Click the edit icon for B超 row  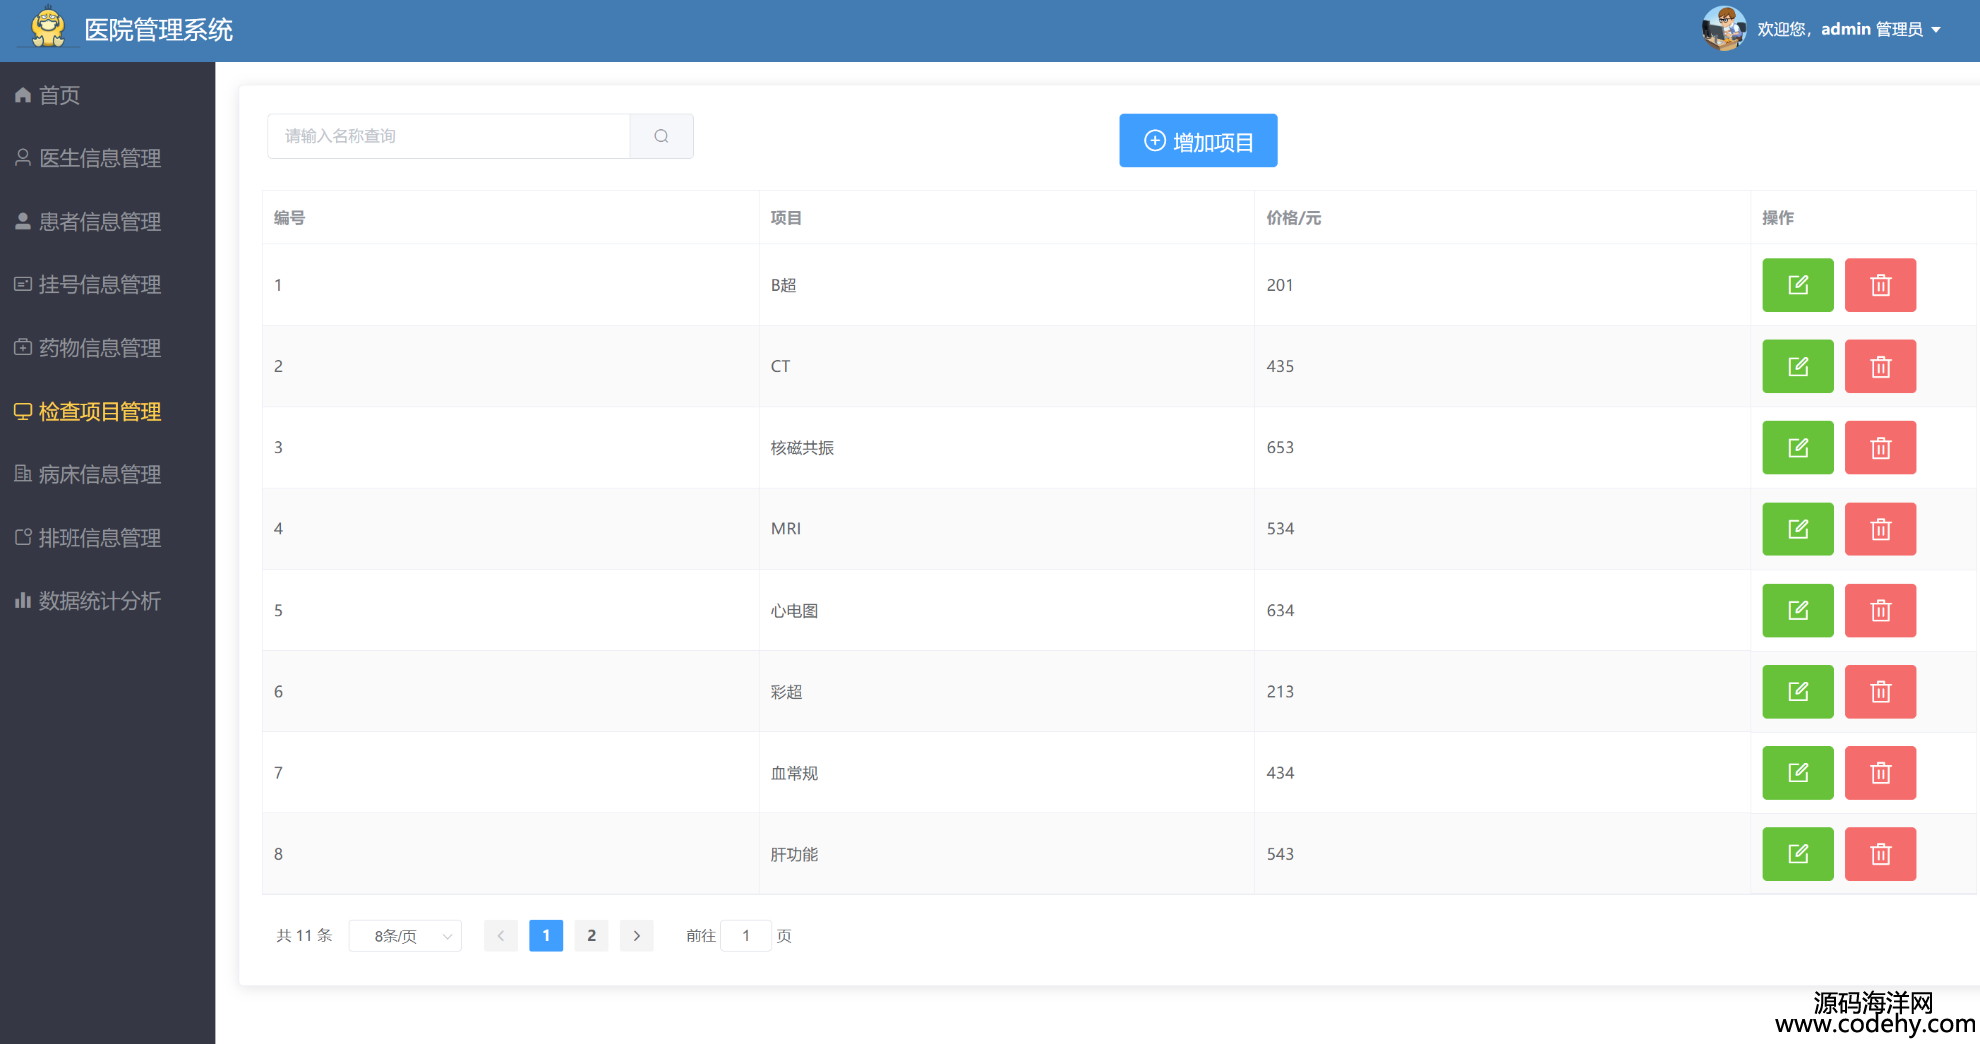[x=1797, y=285]
